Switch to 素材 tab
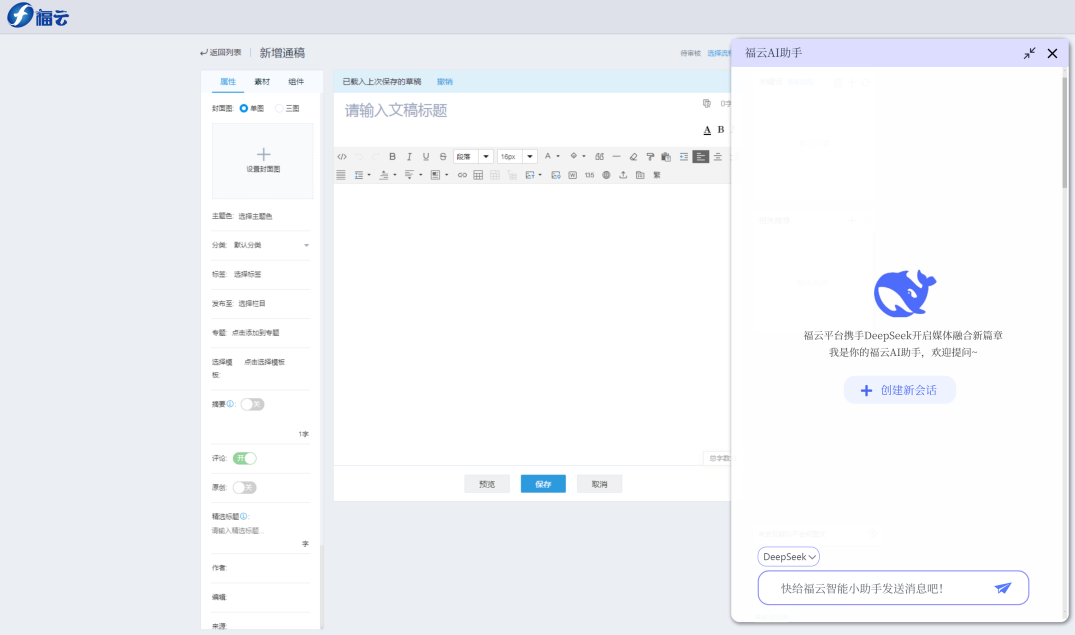This screenshot has height=635, width=1075. (262, 82)
